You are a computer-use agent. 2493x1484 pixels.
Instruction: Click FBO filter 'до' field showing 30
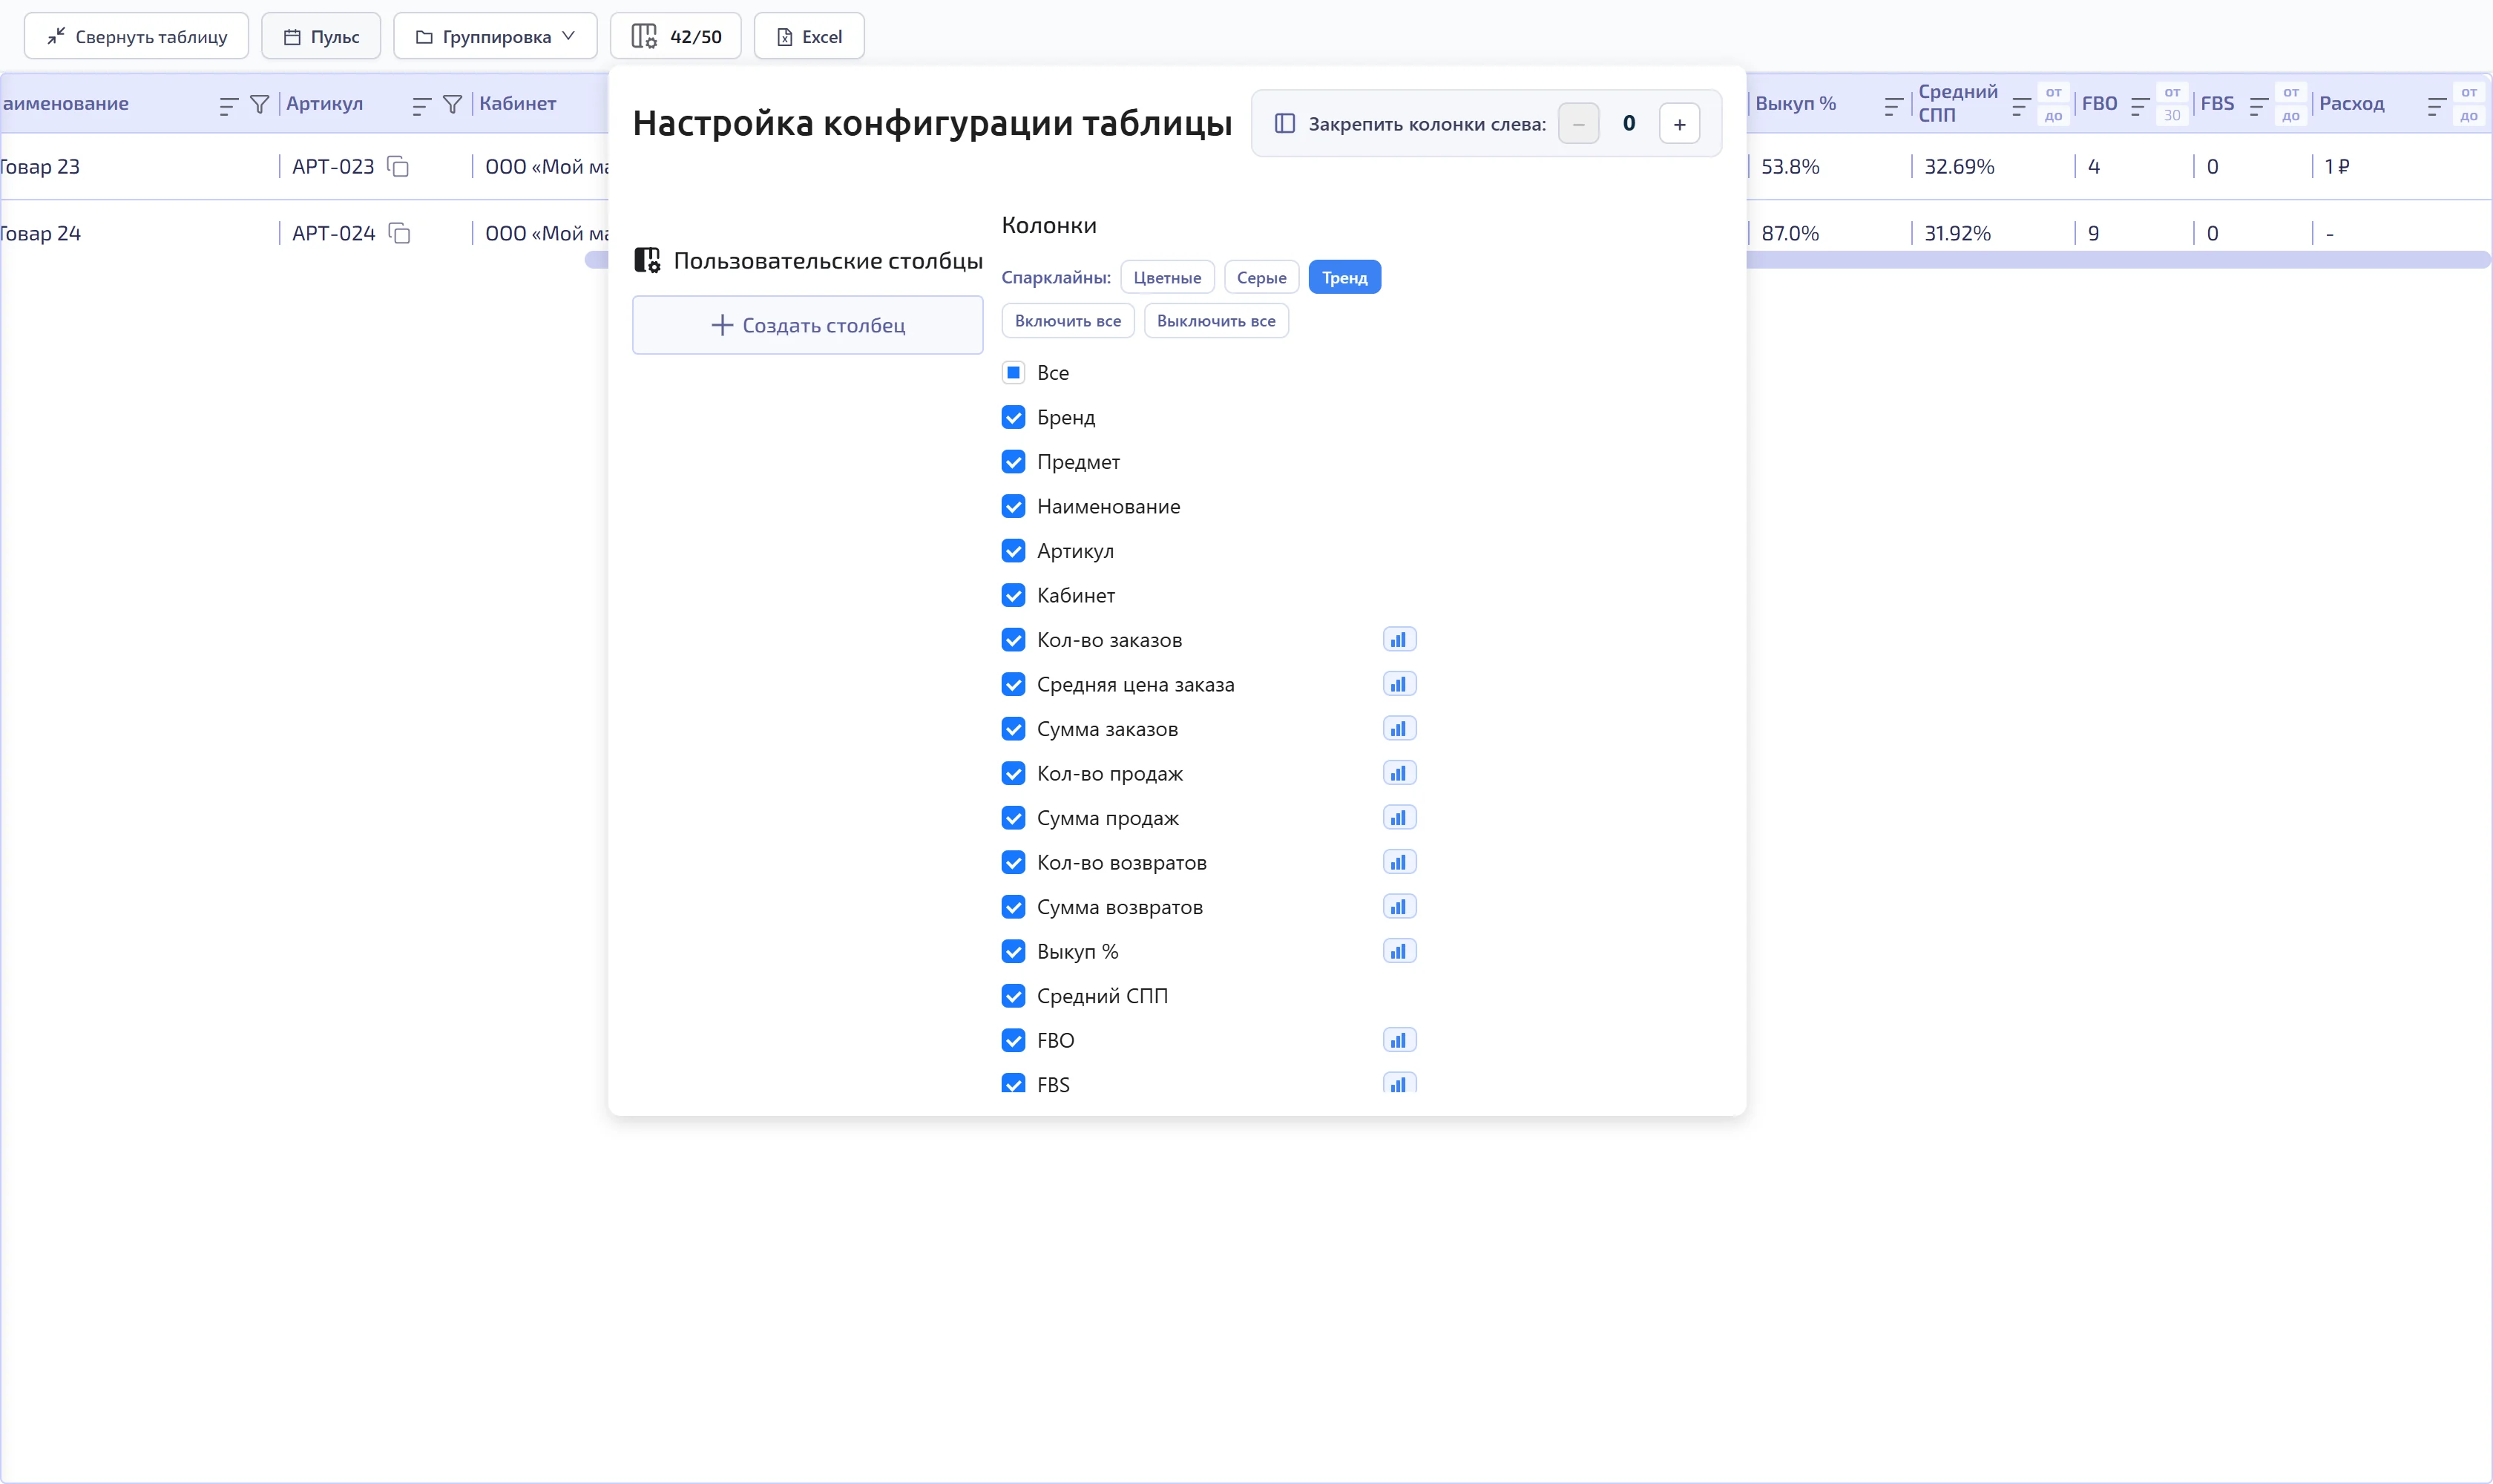coord(2172,115)
